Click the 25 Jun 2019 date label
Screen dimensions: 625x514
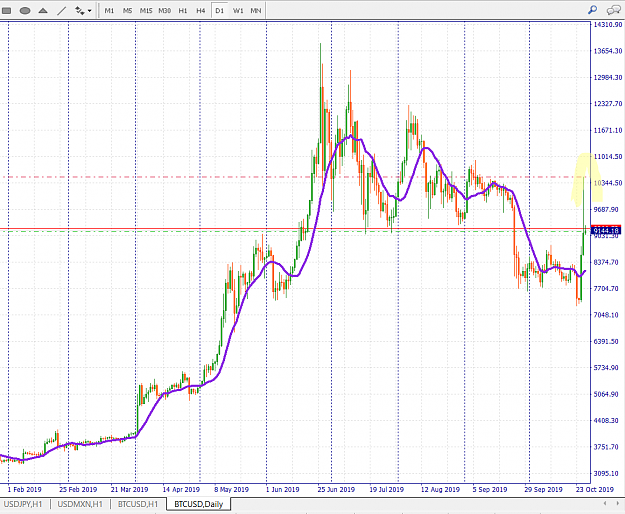tap(336, 489)
